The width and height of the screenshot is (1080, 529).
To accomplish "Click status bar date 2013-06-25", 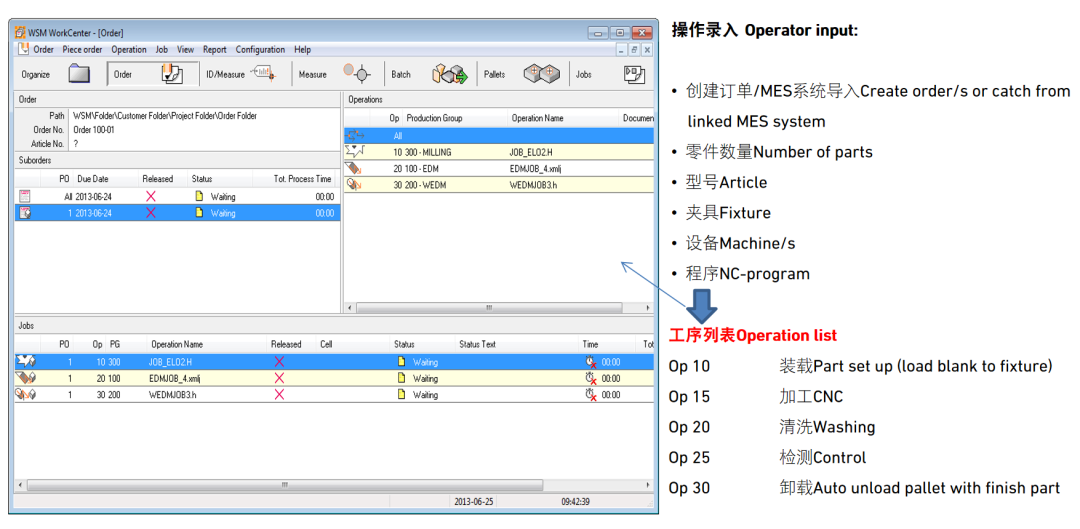I will pos(474,501).
